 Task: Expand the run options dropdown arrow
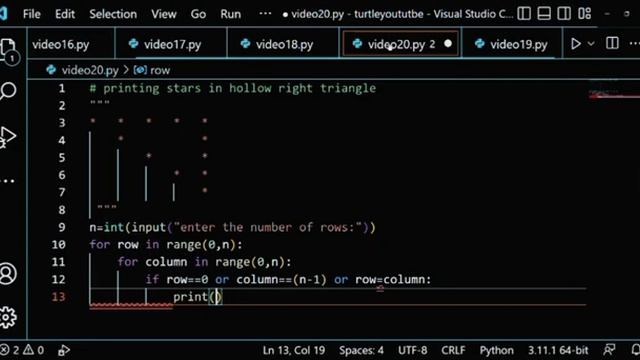[x=591, y=44]
